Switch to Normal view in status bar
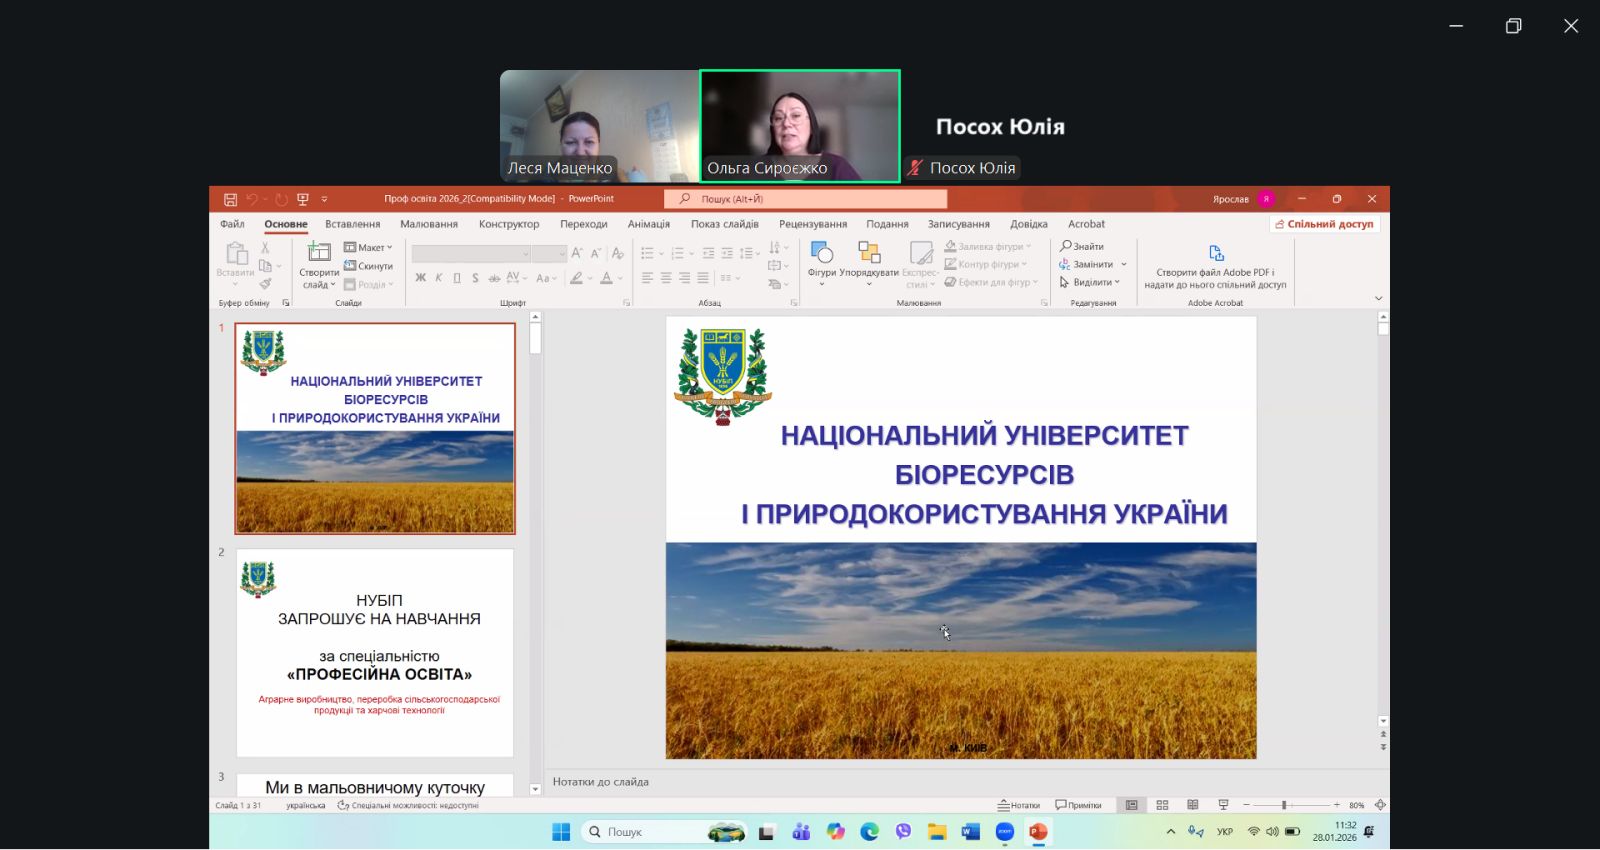1600x850 pixels. point(1132,805)
